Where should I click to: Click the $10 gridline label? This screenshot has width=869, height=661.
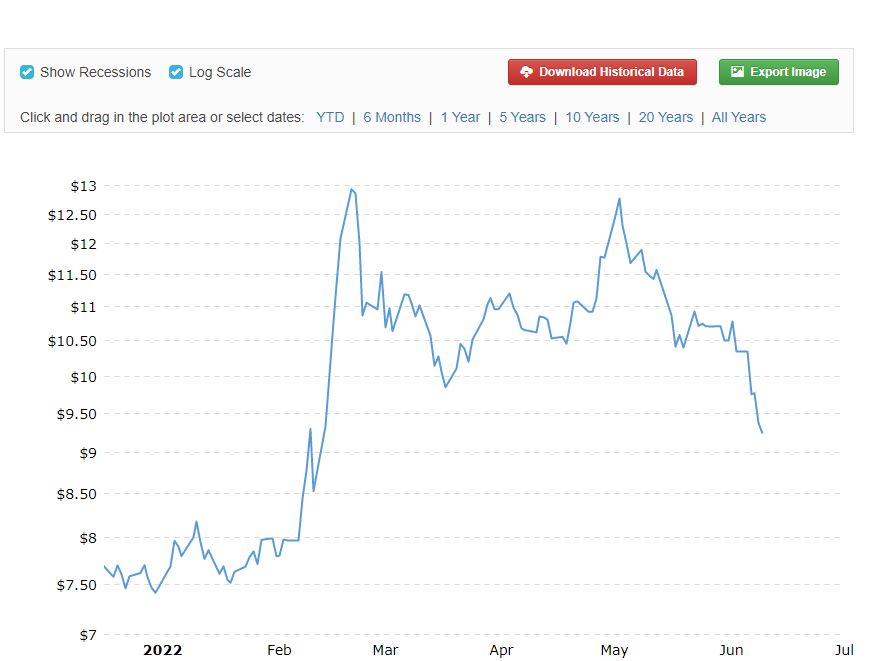point(84,377)
